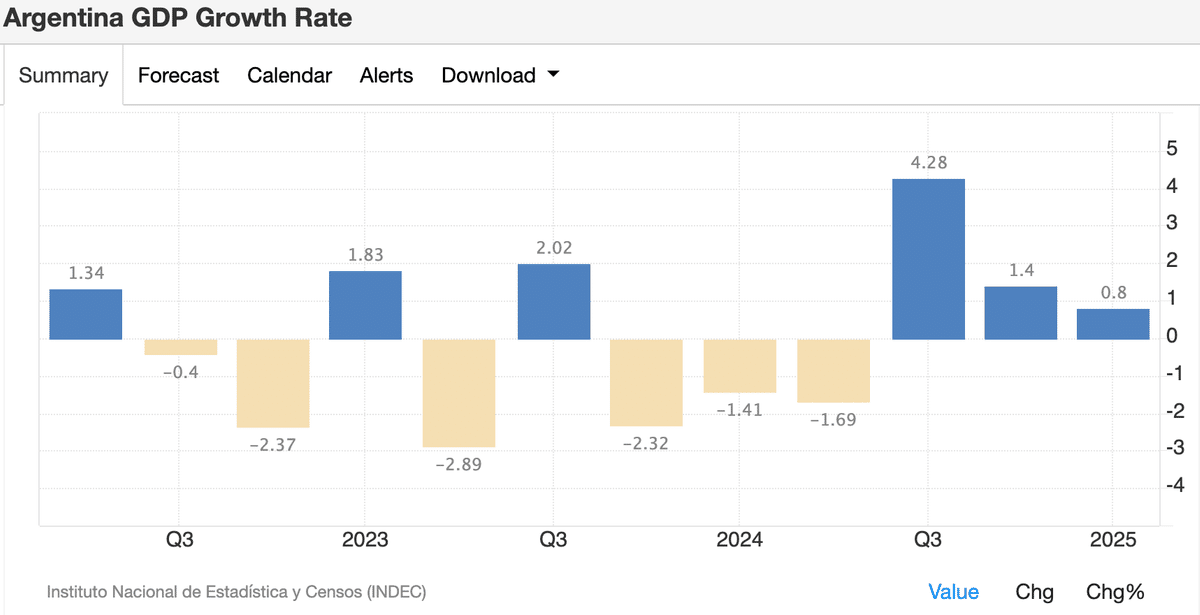This screenshot has height=615, width=1200.
Task: Toggle the Chg% percentage change view
Action: pos(1115,592)
